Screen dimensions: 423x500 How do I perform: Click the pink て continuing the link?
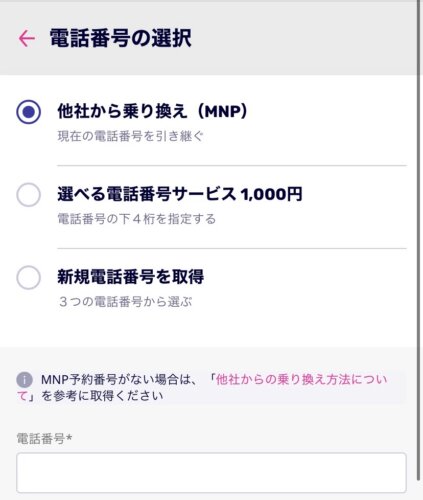22,396
